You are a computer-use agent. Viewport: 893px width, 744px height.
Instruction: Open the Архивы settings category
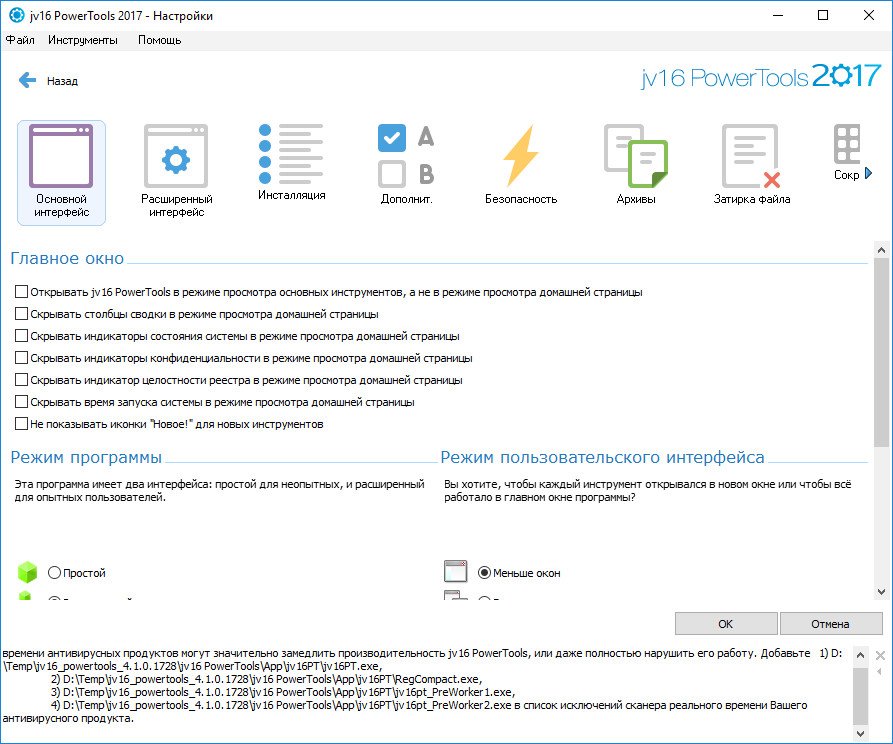(636, 165)
